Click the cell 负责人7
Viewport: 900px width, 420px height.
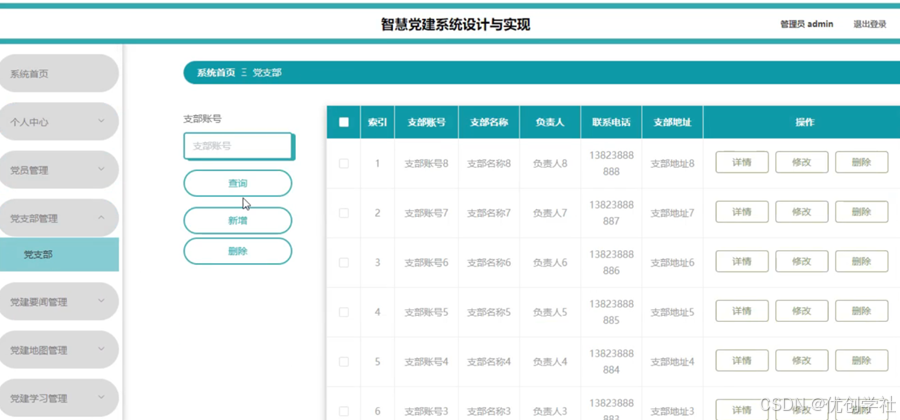pos(550,213)
